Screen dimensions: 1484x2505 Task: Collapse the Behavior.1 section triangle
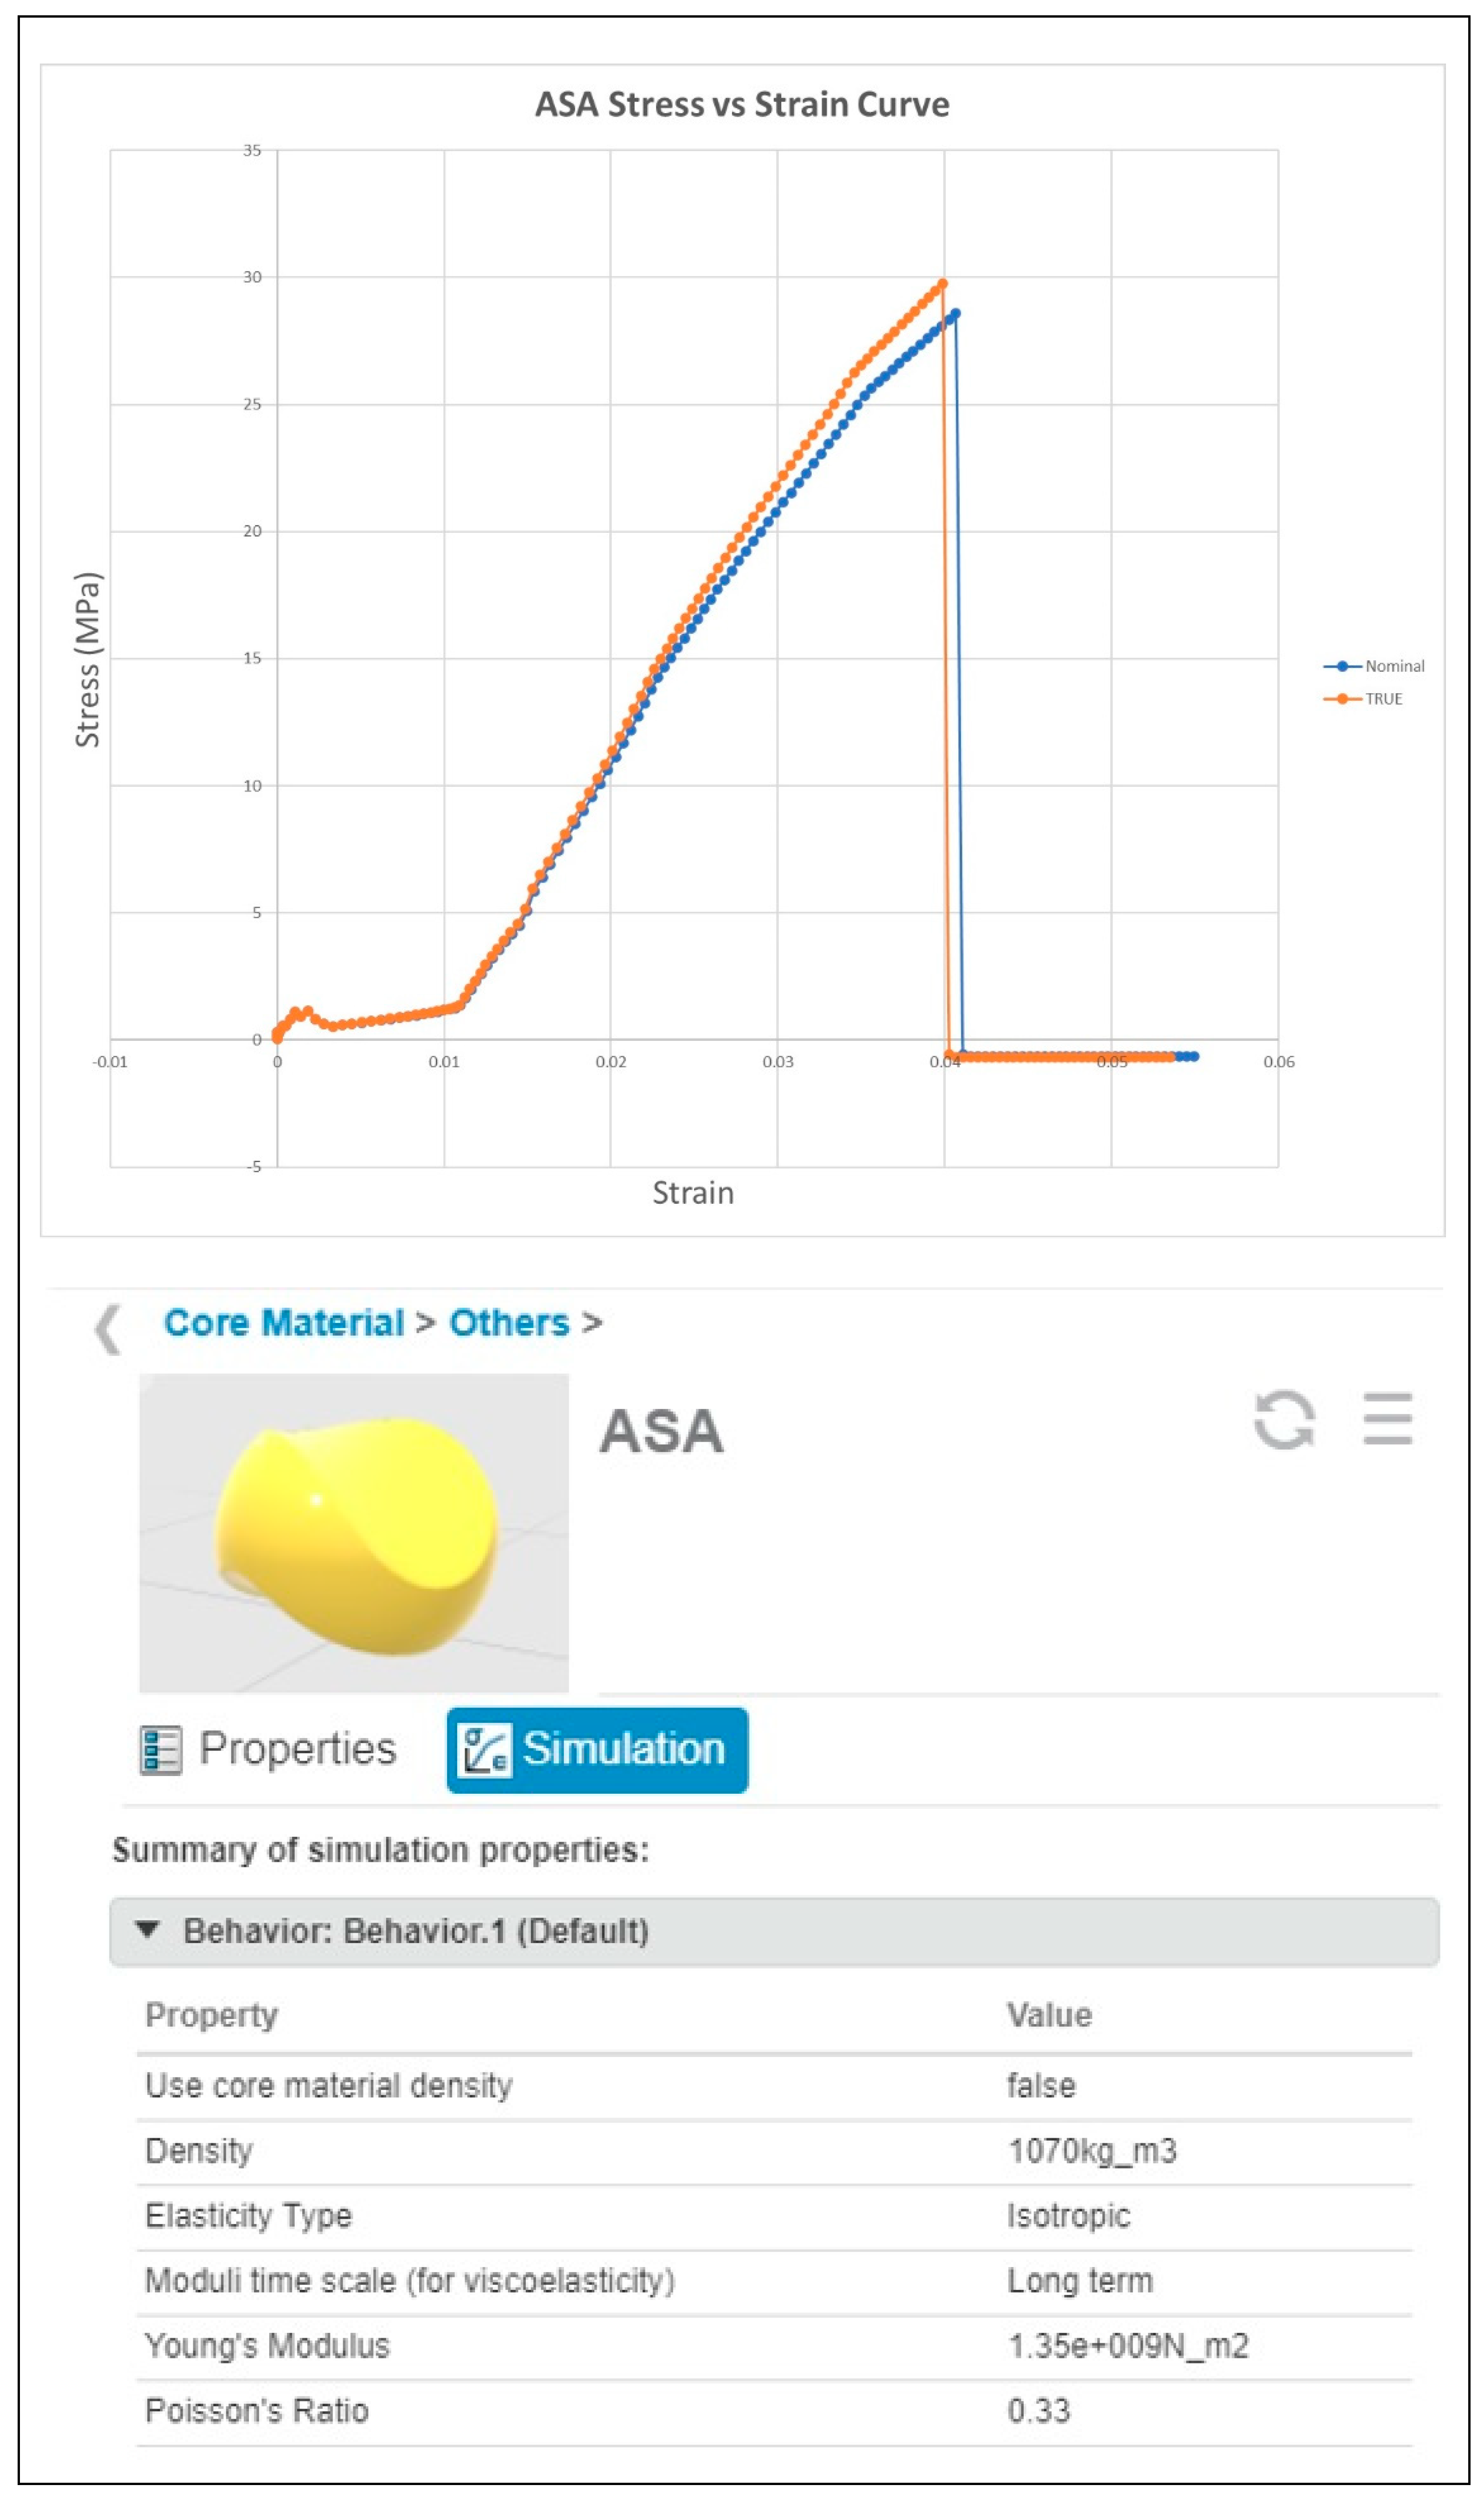click(148, 1929)
